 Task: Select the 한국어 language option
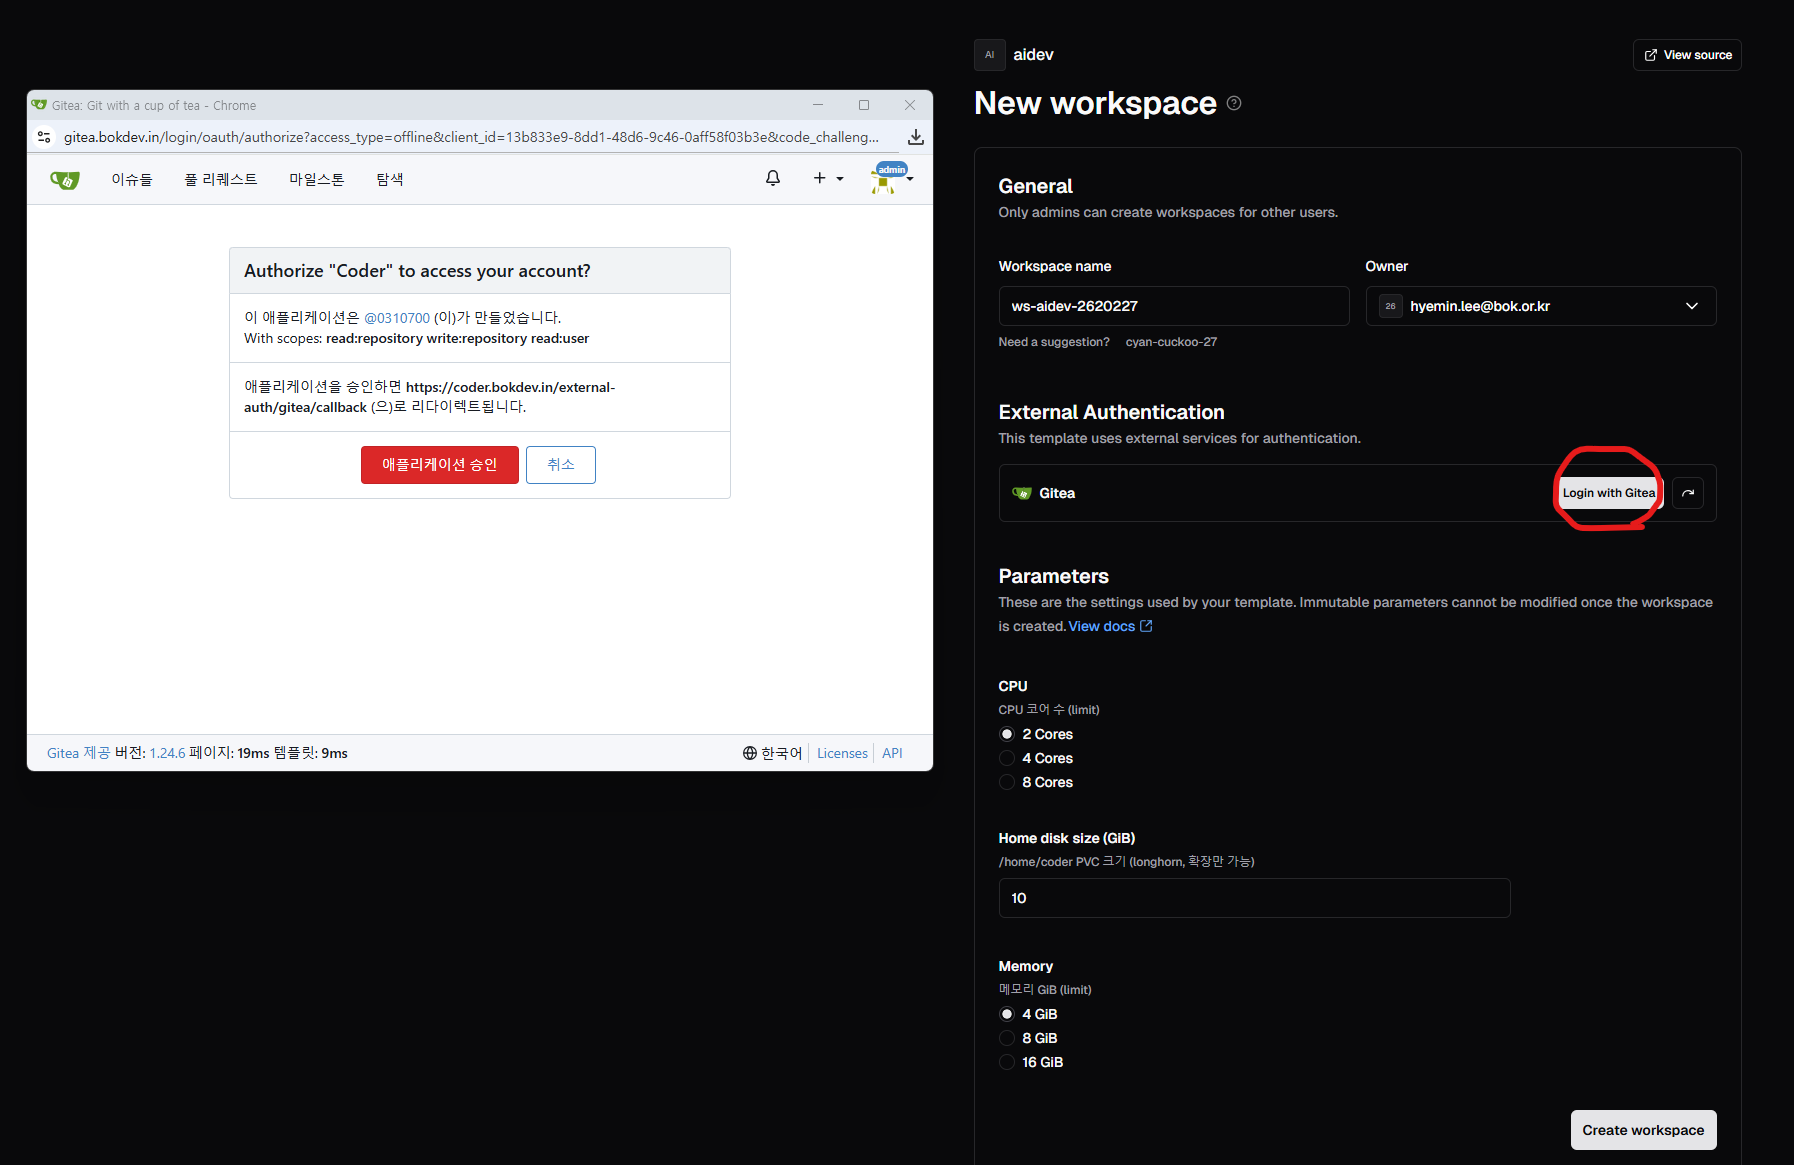[773, 753]
